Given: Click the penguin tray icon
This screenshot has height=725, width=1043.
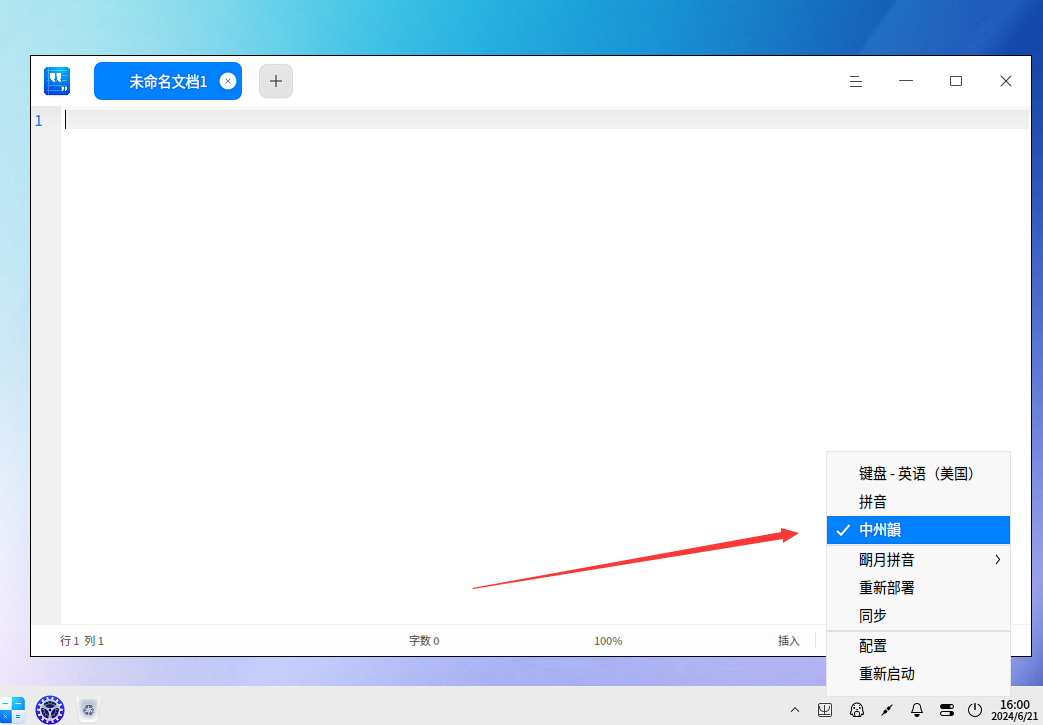Looking at the screenshot, I should coord(857,710).
